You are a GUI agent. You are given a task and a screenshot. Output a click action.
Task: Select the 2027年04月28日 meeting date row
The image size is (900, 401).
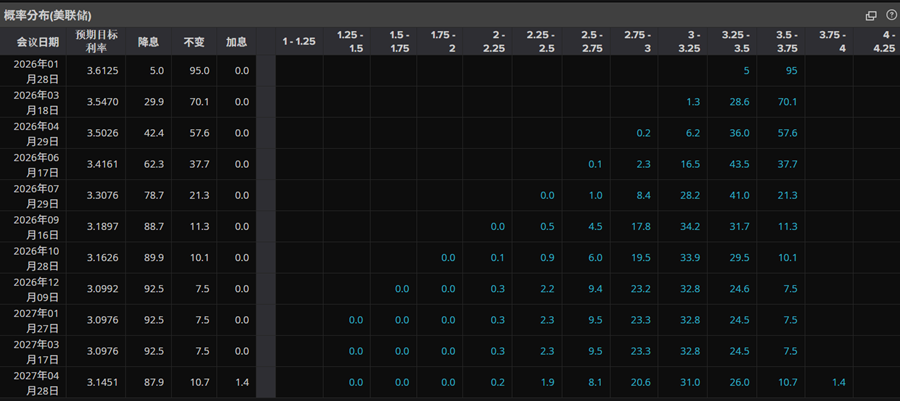[x=36, y=382]
